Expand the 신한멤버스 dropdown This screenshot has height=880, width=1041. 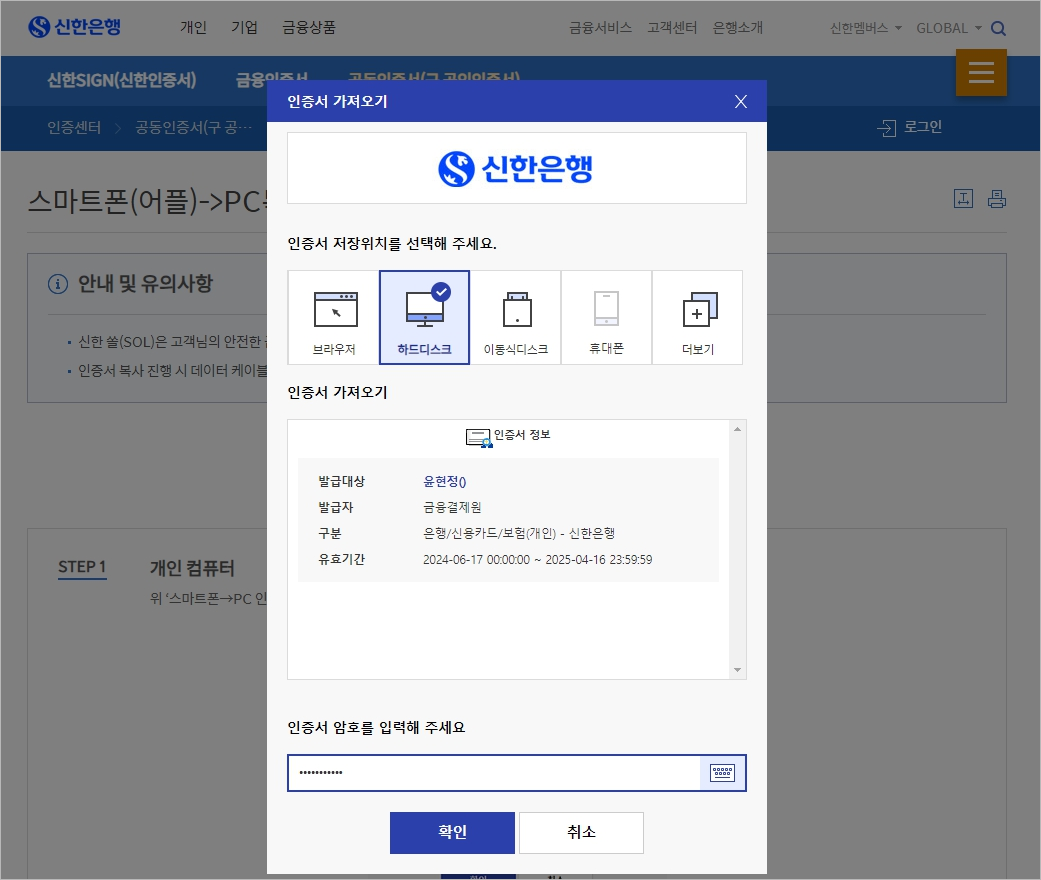866,28
